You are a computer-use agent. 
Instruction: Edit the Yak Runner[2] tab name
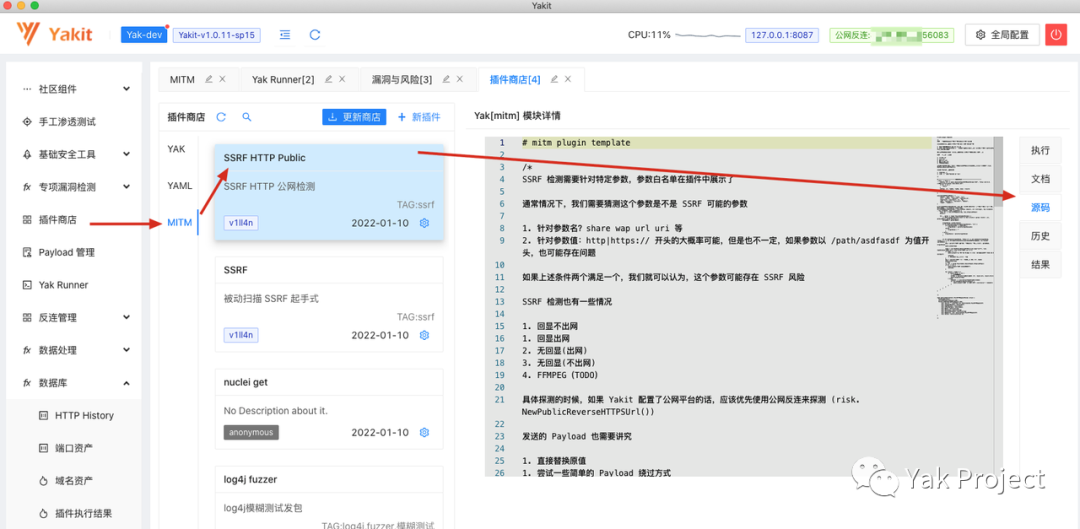[329, 79]
